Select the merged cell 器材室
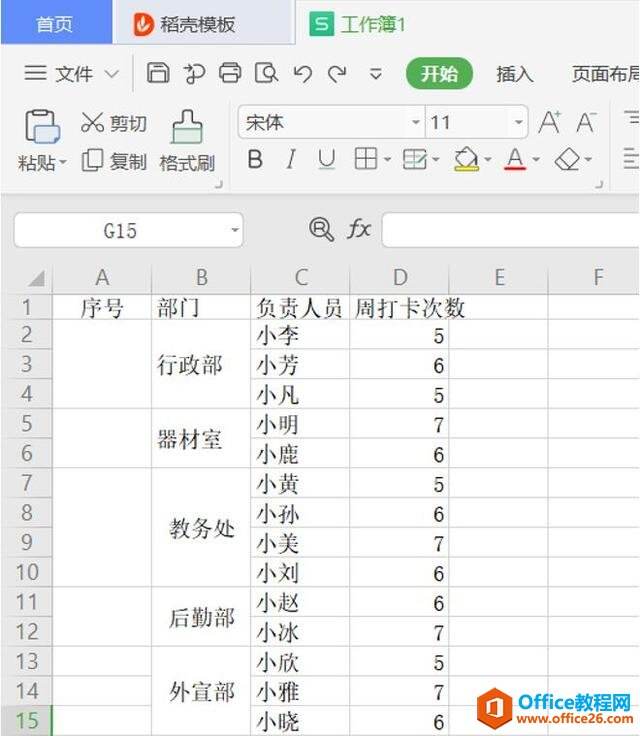640x736 pixels. pyautogui.click(x=201, y=438)
